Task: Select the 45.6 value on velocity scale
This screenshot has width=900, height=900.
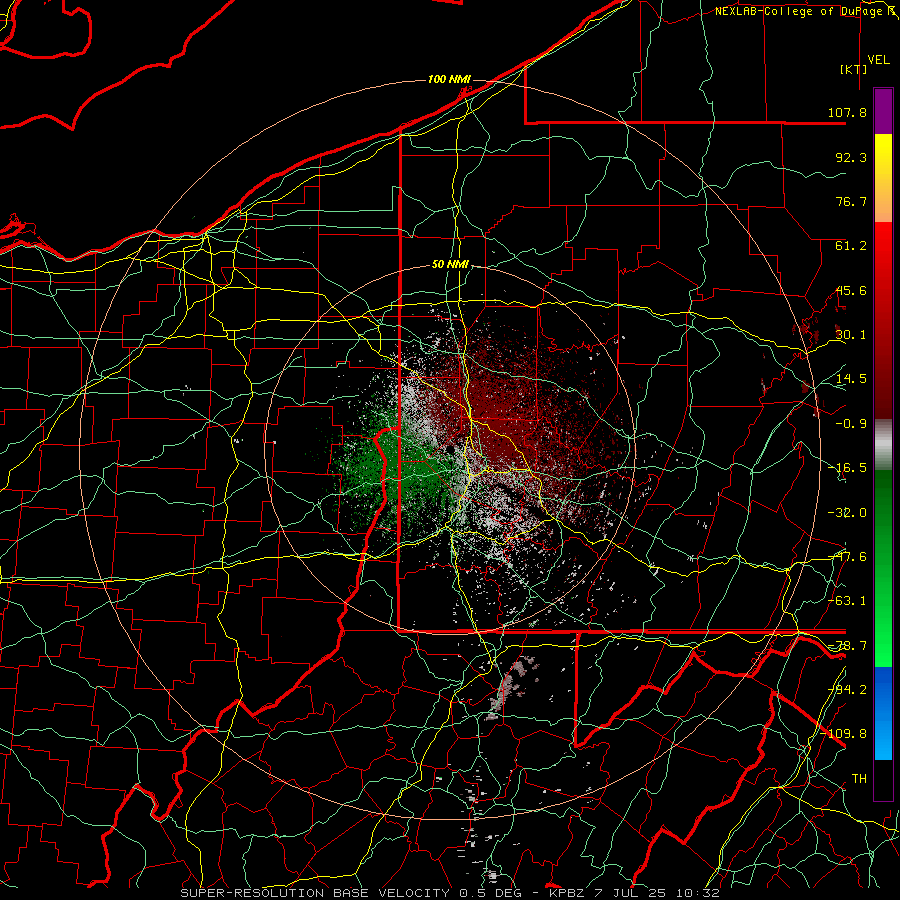Action: coord(851,290)
